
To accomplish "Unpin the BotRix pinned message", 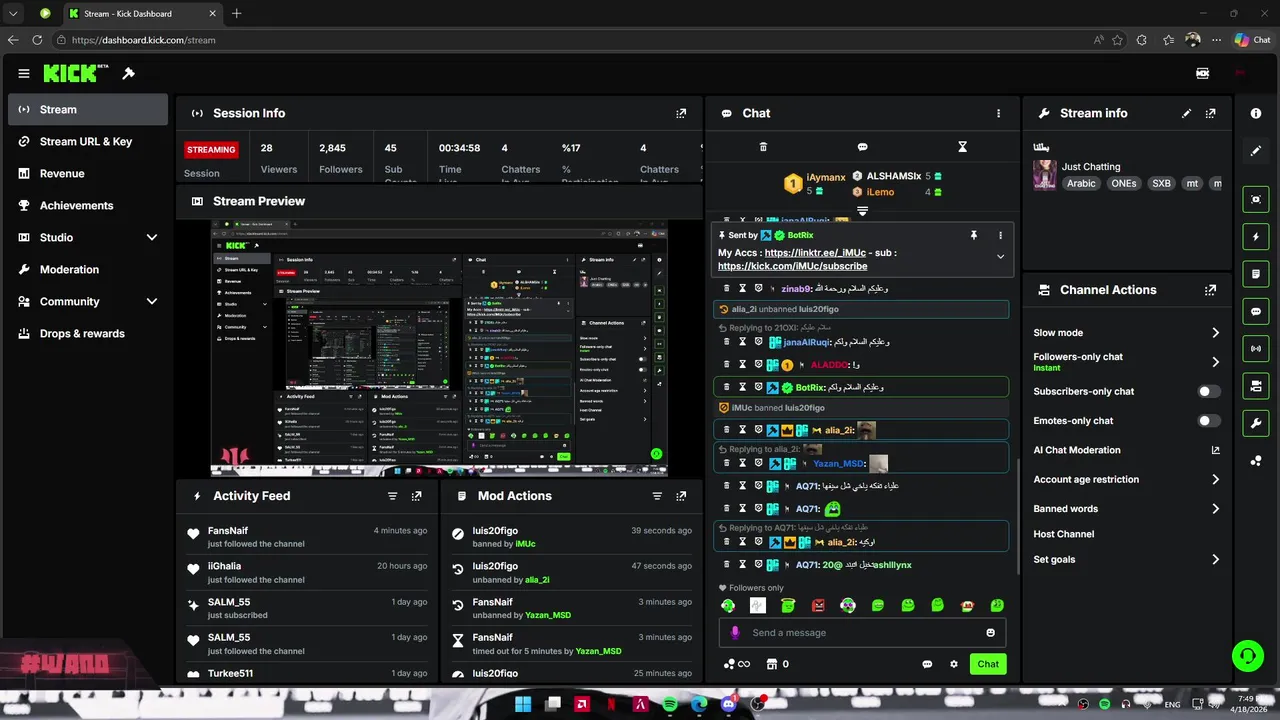I will coord(973,235).
